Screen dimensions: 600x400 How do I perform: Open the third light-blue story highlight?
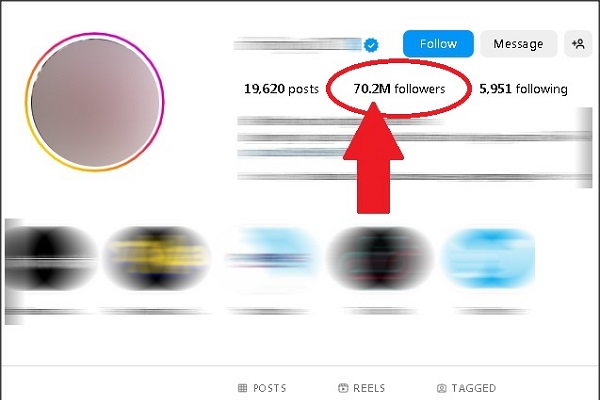coord(272,258)
